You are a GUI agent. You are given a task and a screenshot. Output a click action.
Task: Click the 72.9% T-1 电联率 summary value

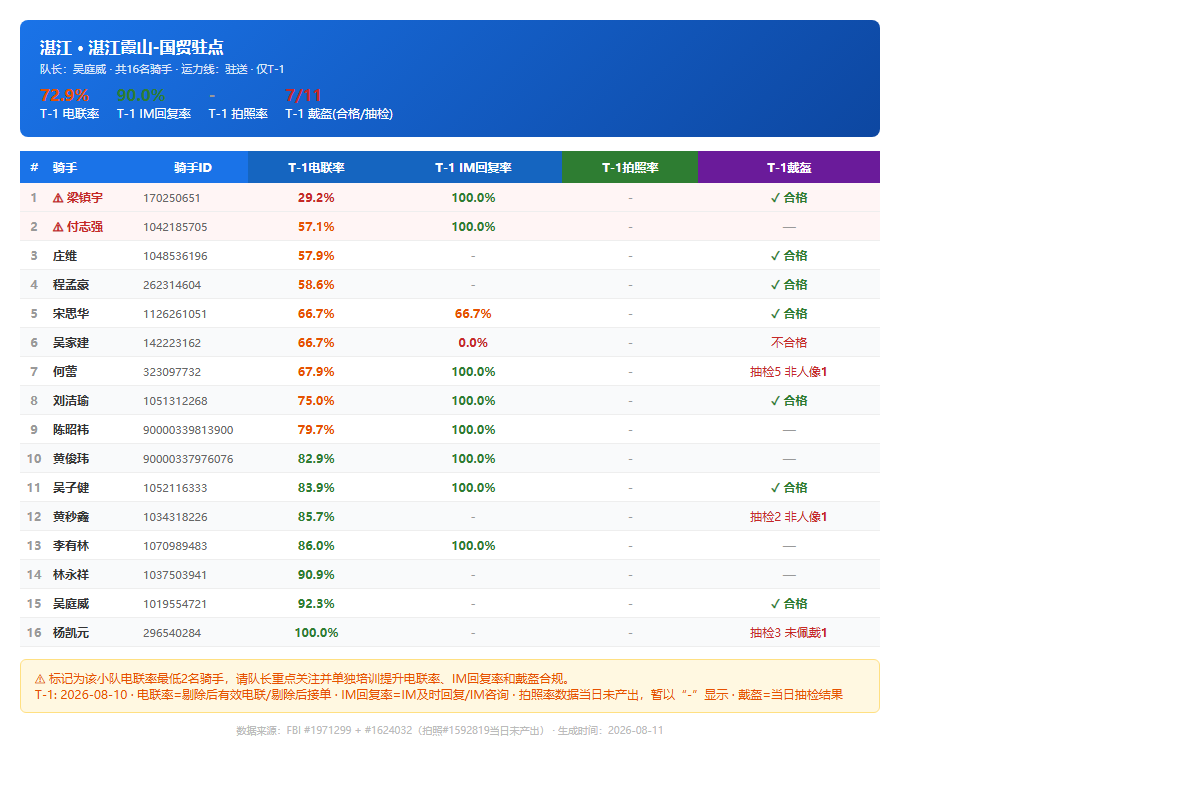pos(64,96)
